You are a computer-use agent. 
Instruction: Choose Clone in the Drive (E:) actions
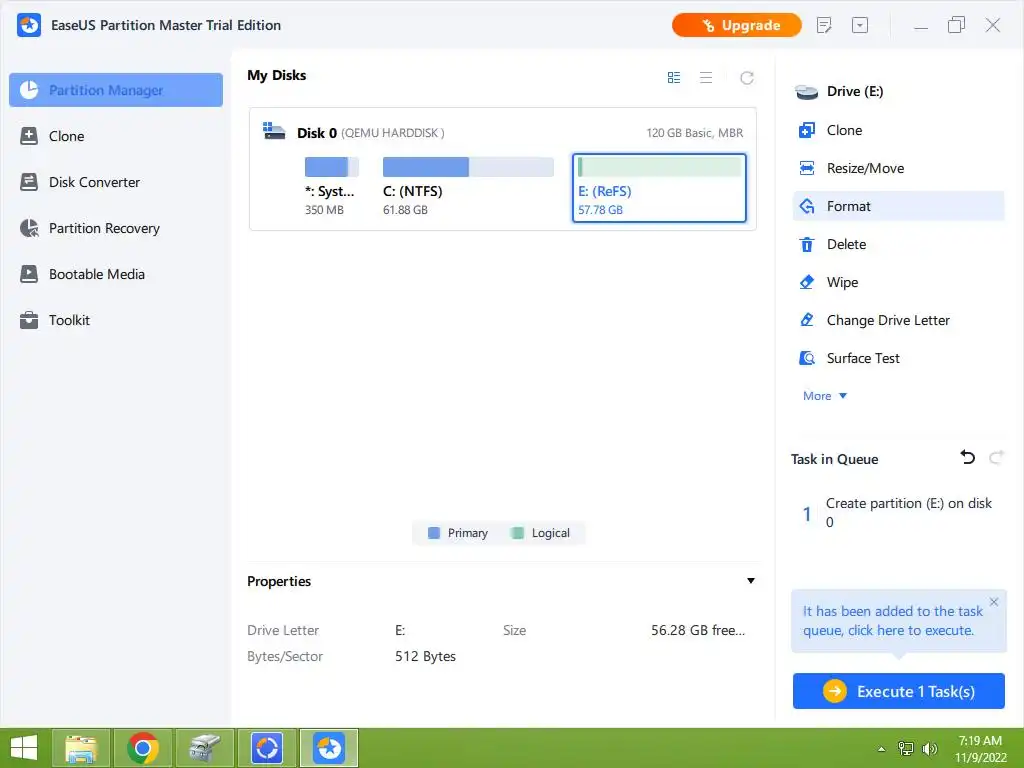click(898, 130)
